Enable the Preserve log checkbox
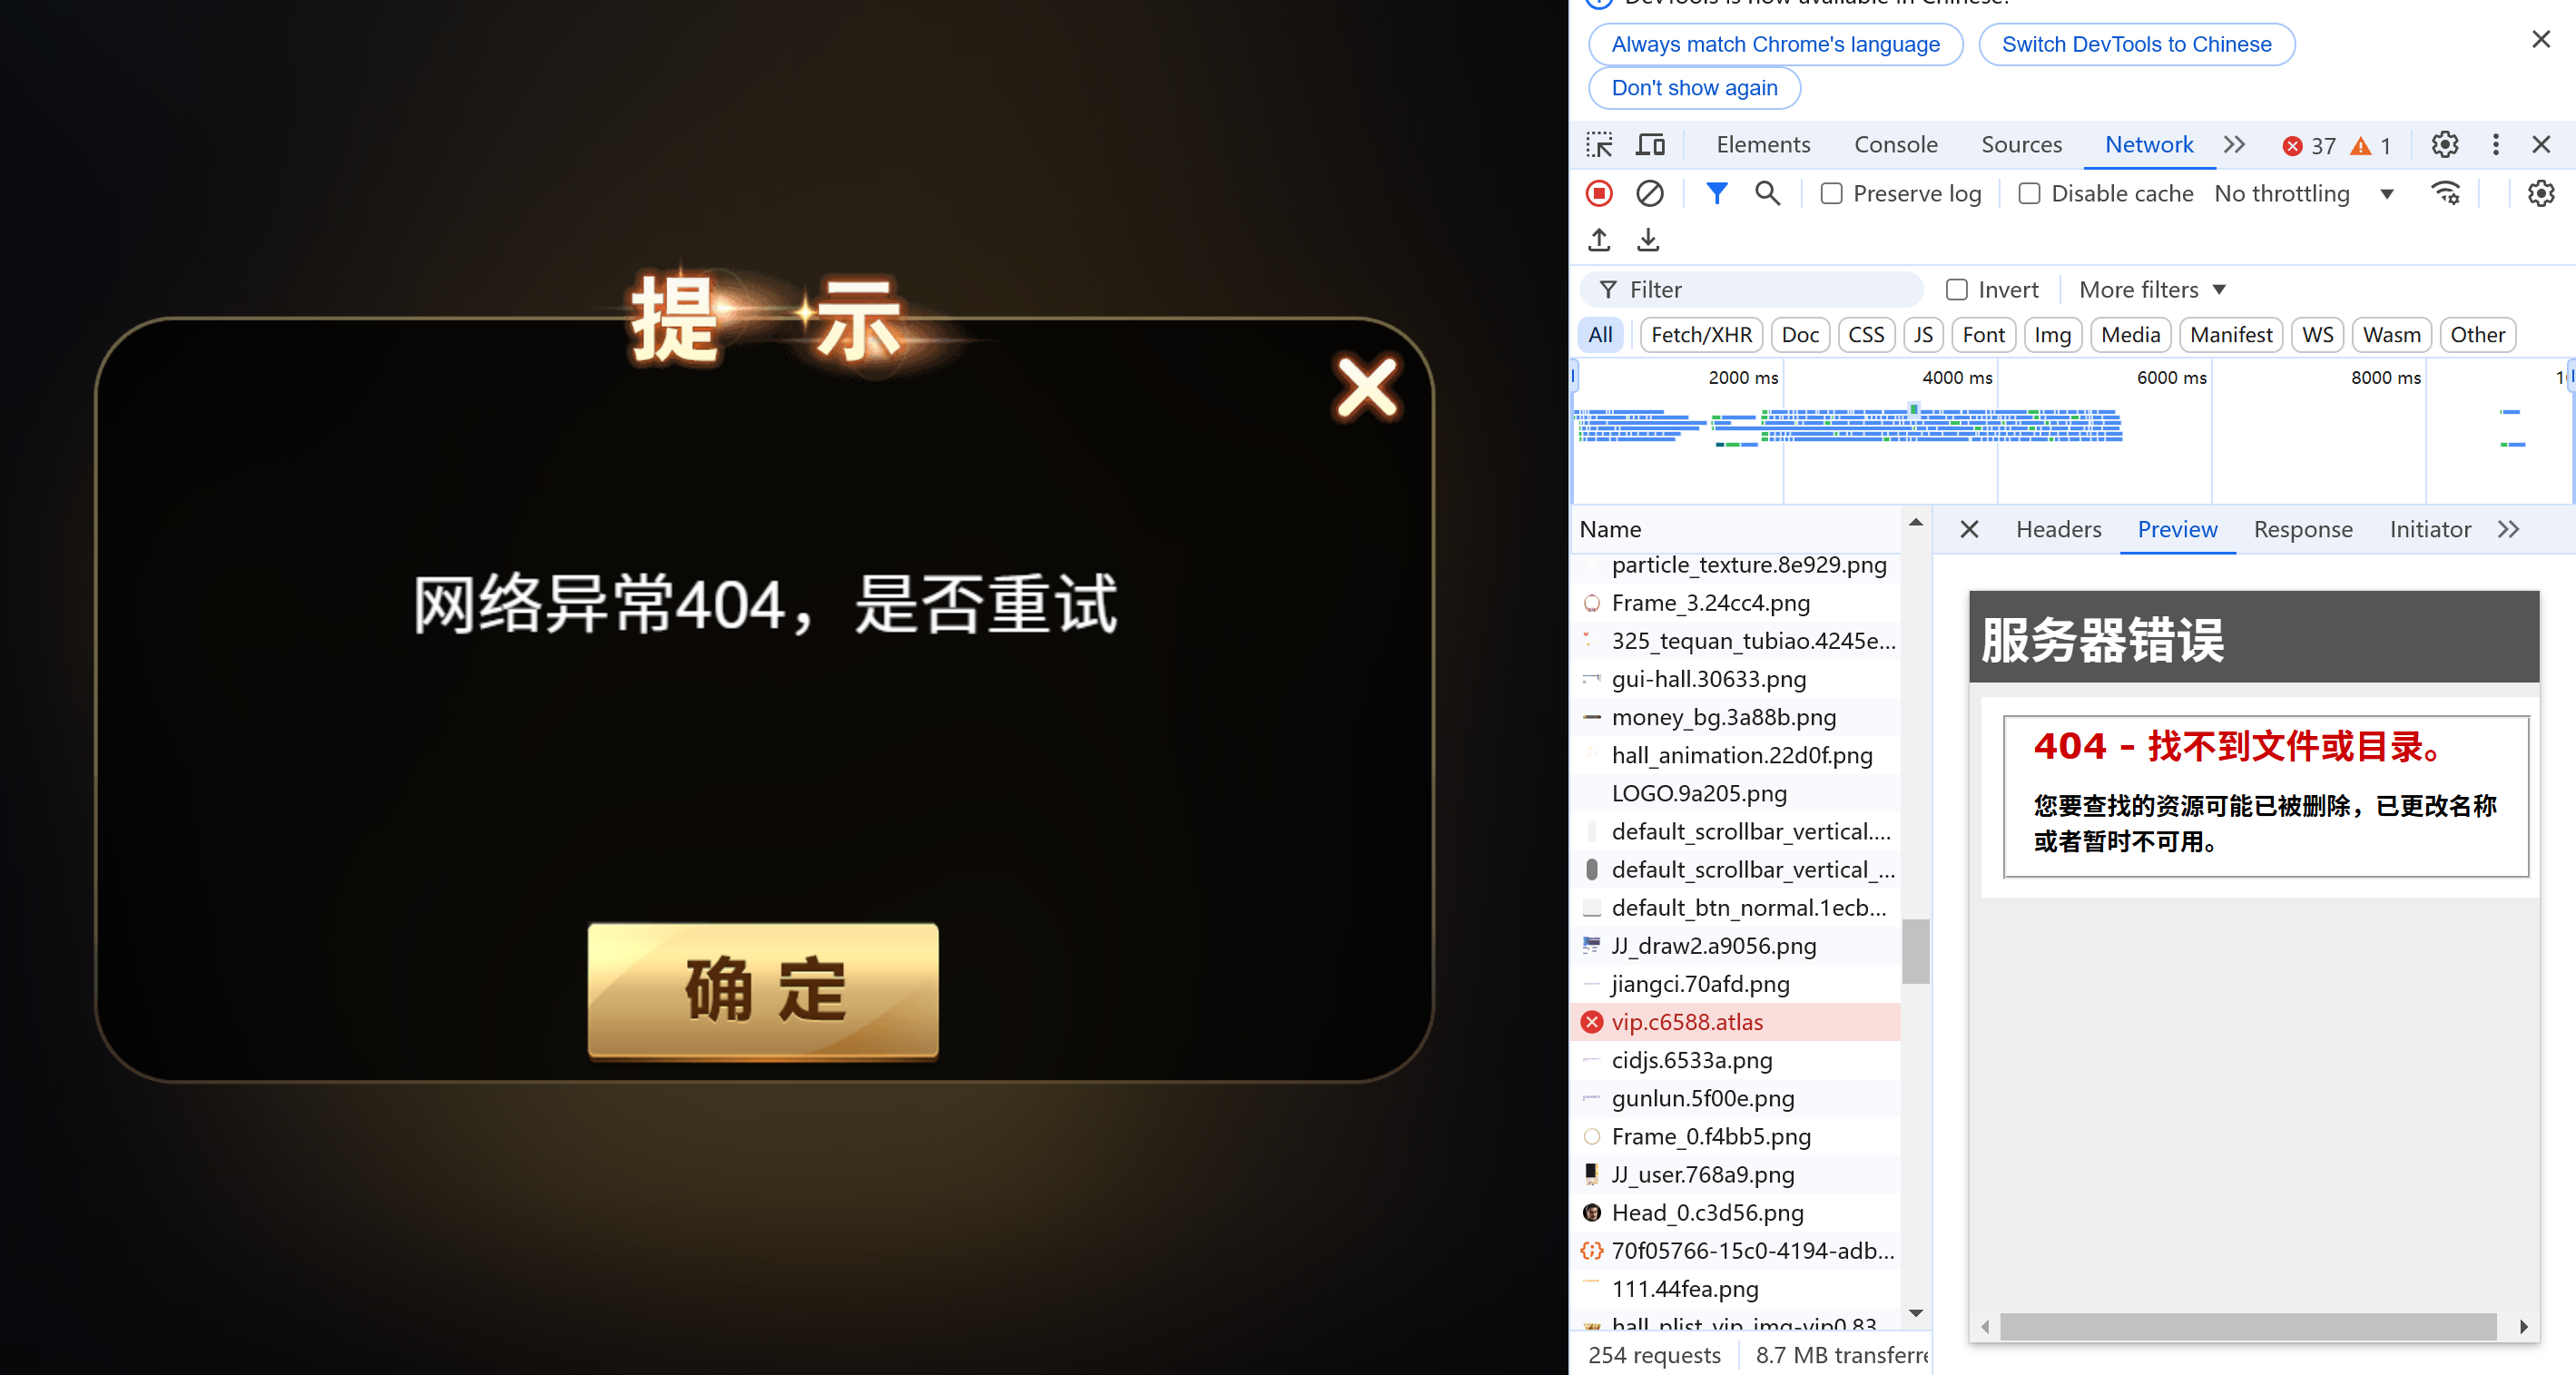Screen dimensions: 2576x1375 1831,194
